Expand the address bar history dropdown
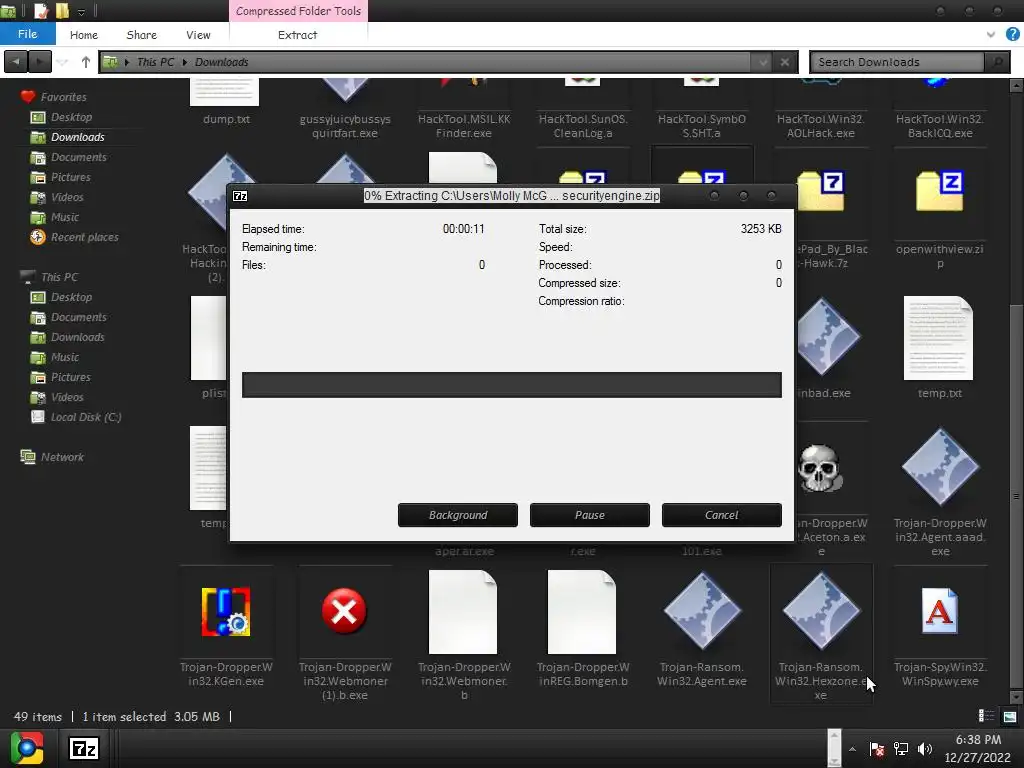 click(761, 62)
